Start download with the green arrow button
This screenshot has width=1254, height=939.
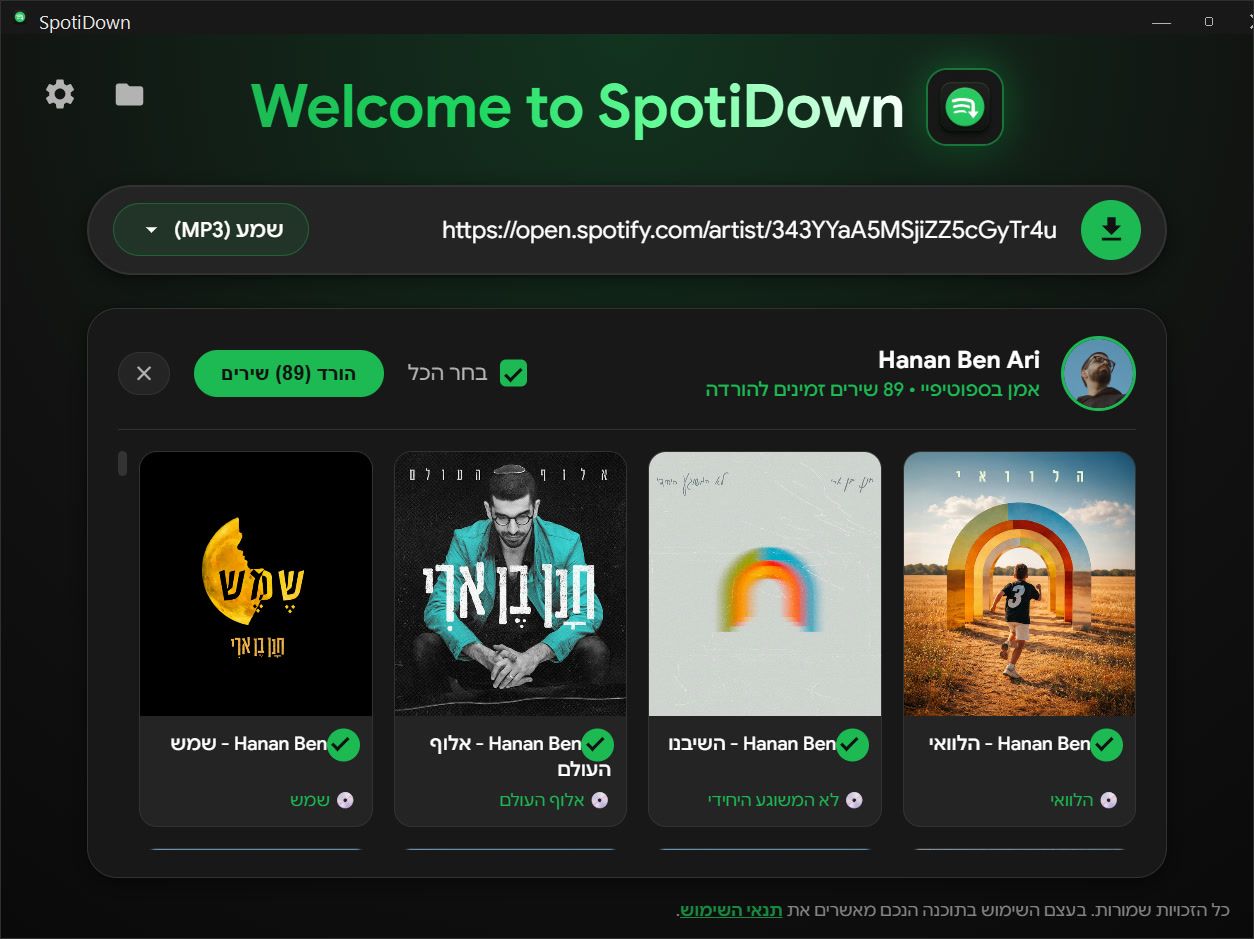point(1110,230)
